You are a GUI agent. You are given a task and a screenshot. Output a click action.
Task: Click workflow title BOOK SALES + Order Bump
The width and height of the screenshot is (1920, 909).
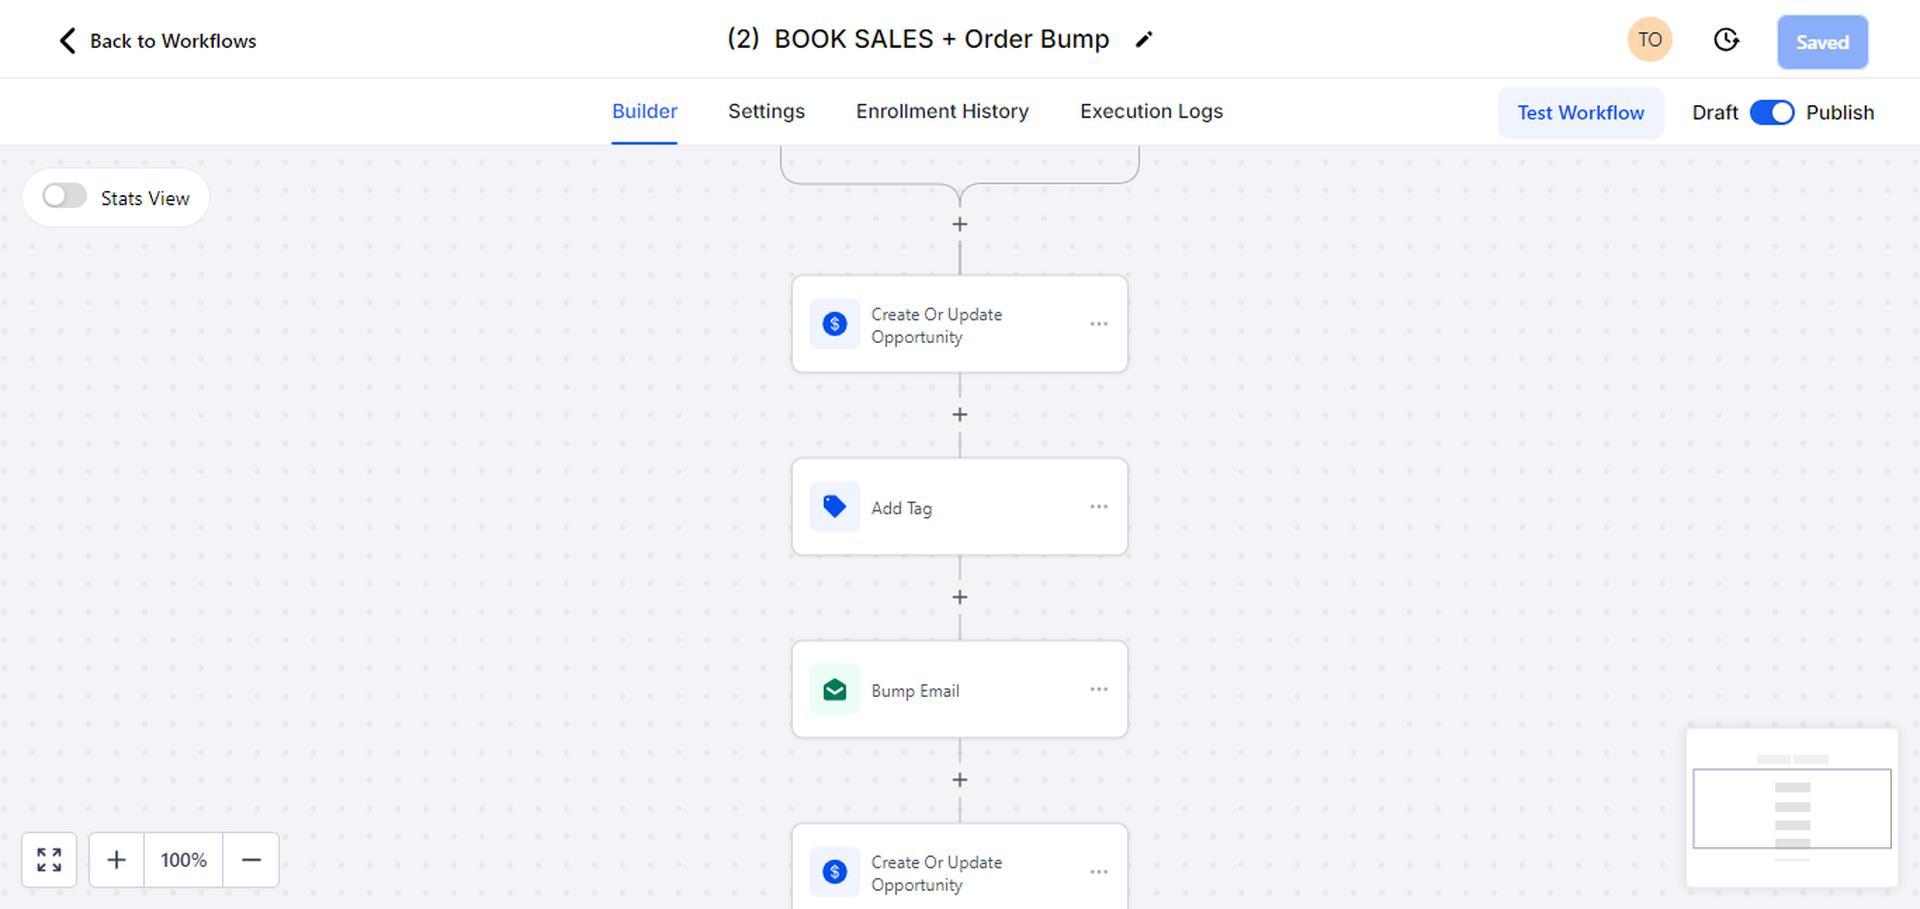[x=918, y=39]
